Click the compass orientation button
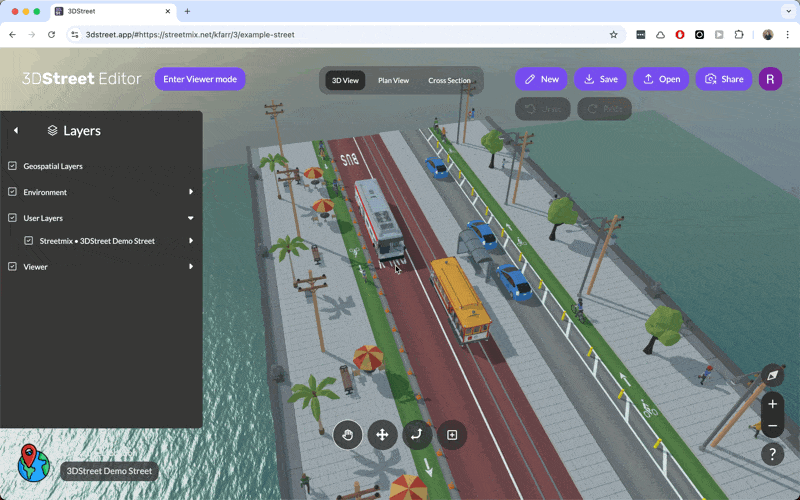800x500 pixels. click(772, 376)
